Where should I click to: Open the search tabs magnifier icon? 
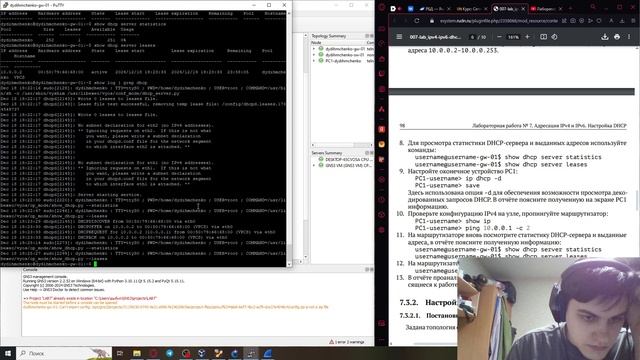coord(593,8)
